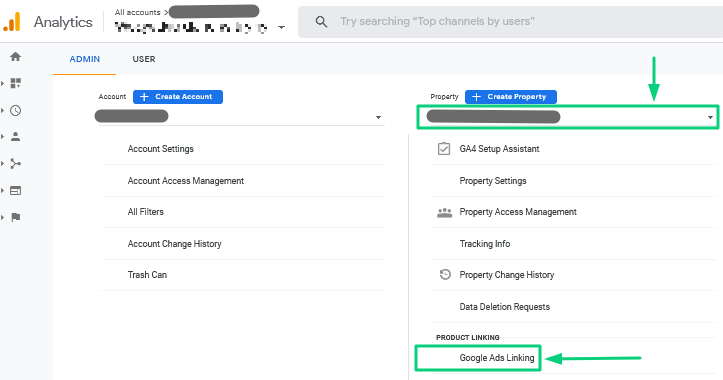The width and height of the screenshot is (723, 380).
Task: Switch to the USER tab
Action: 144,59
